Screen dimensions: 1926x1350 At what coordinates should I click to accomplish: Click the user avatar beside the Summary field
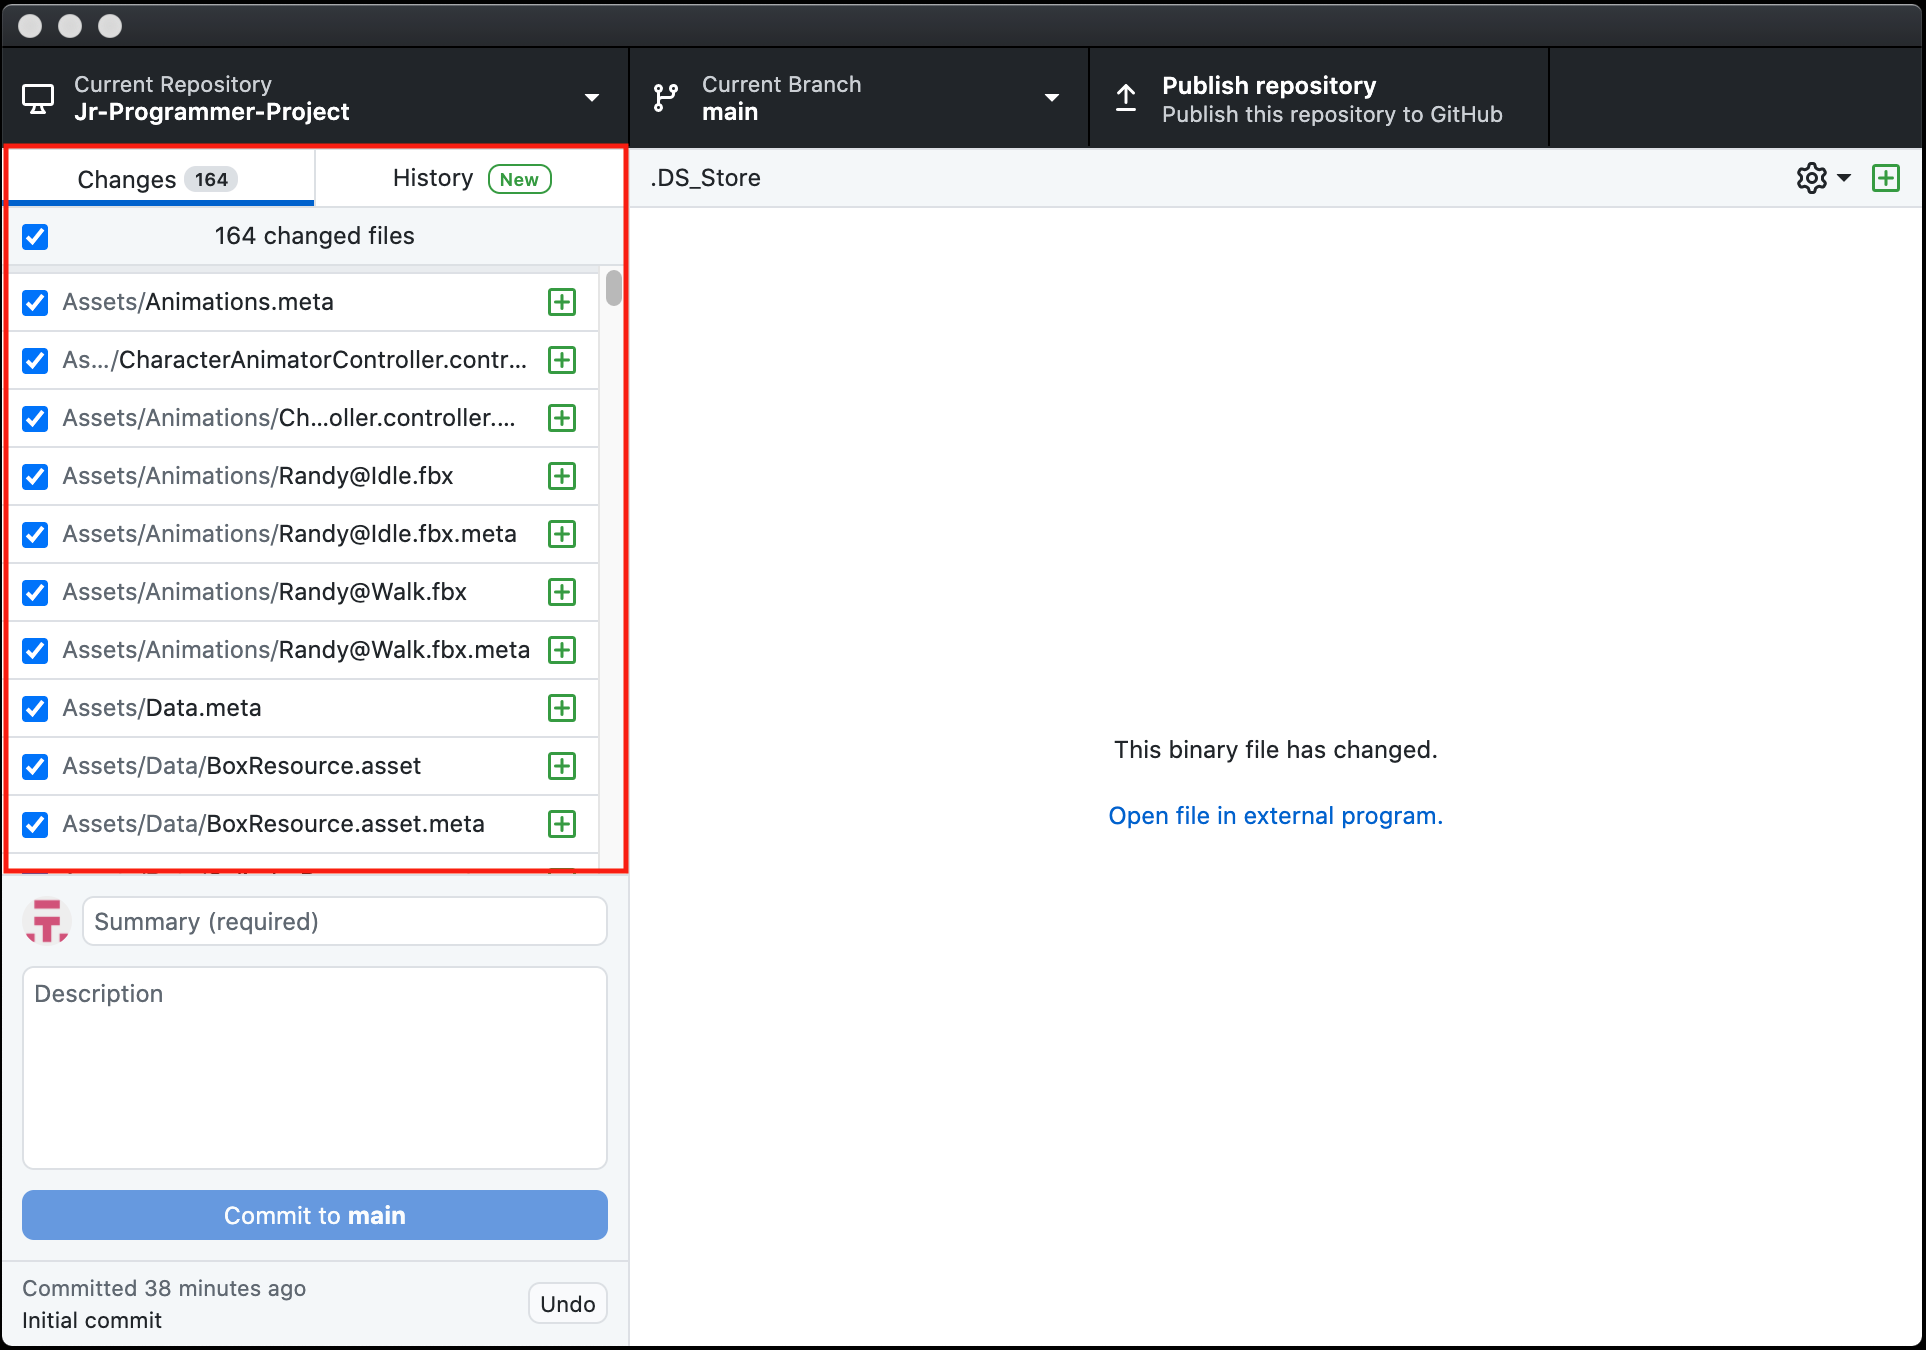[x=47, y=921]
